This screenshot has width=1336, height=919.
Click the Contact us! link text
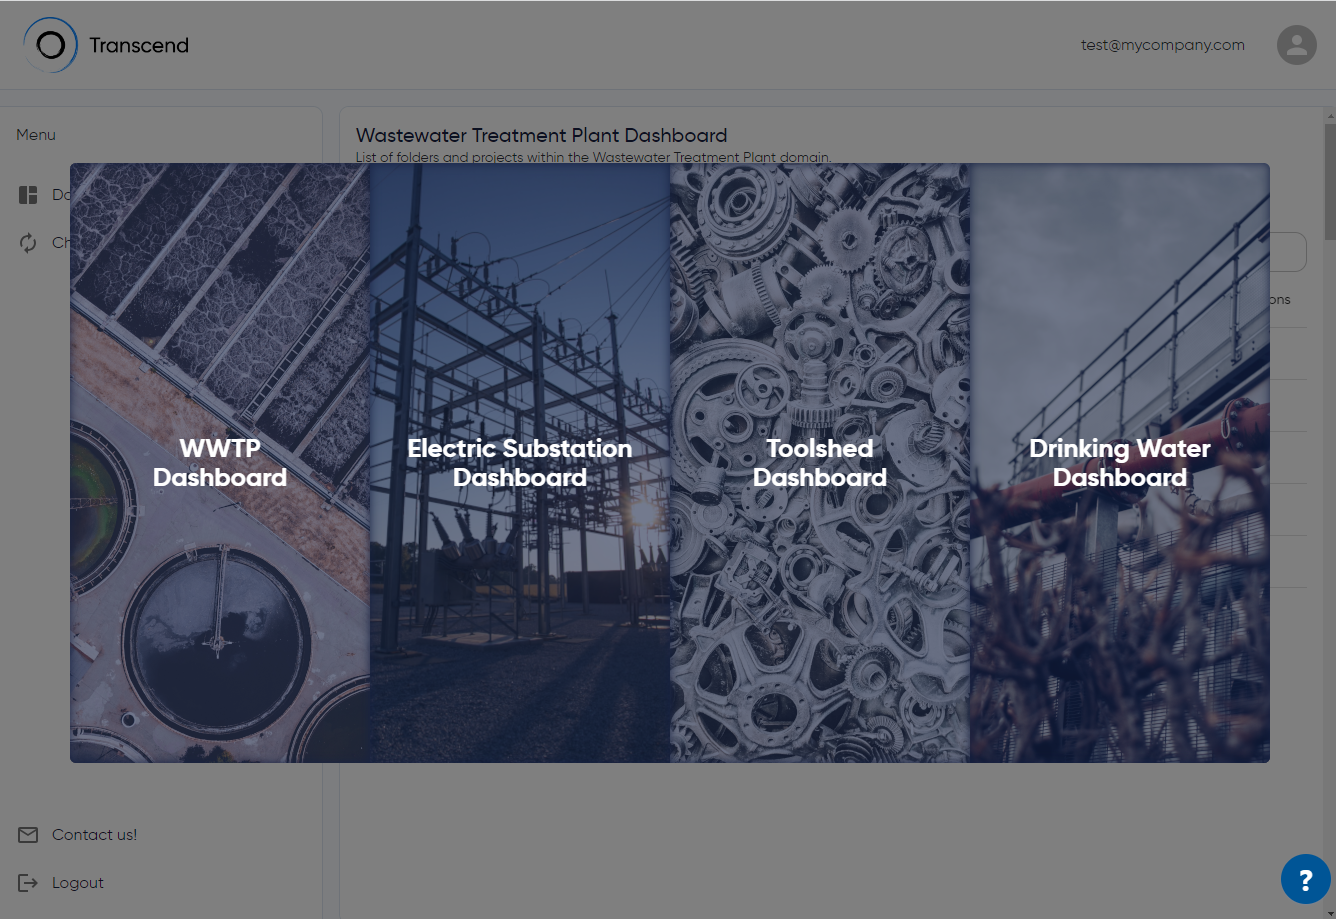coord(94,835)
